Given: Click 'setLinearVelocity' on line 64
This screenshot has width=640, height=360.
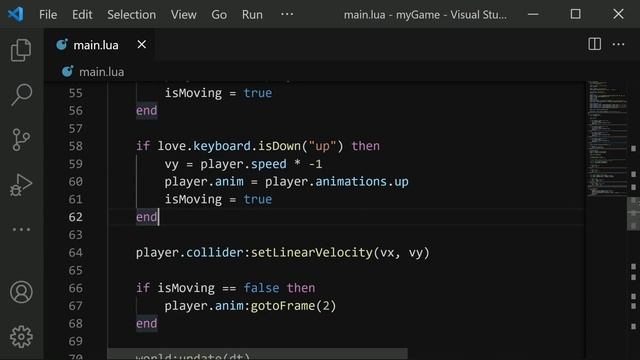Looking at the screenshot, I should click(x=312, y=253).
